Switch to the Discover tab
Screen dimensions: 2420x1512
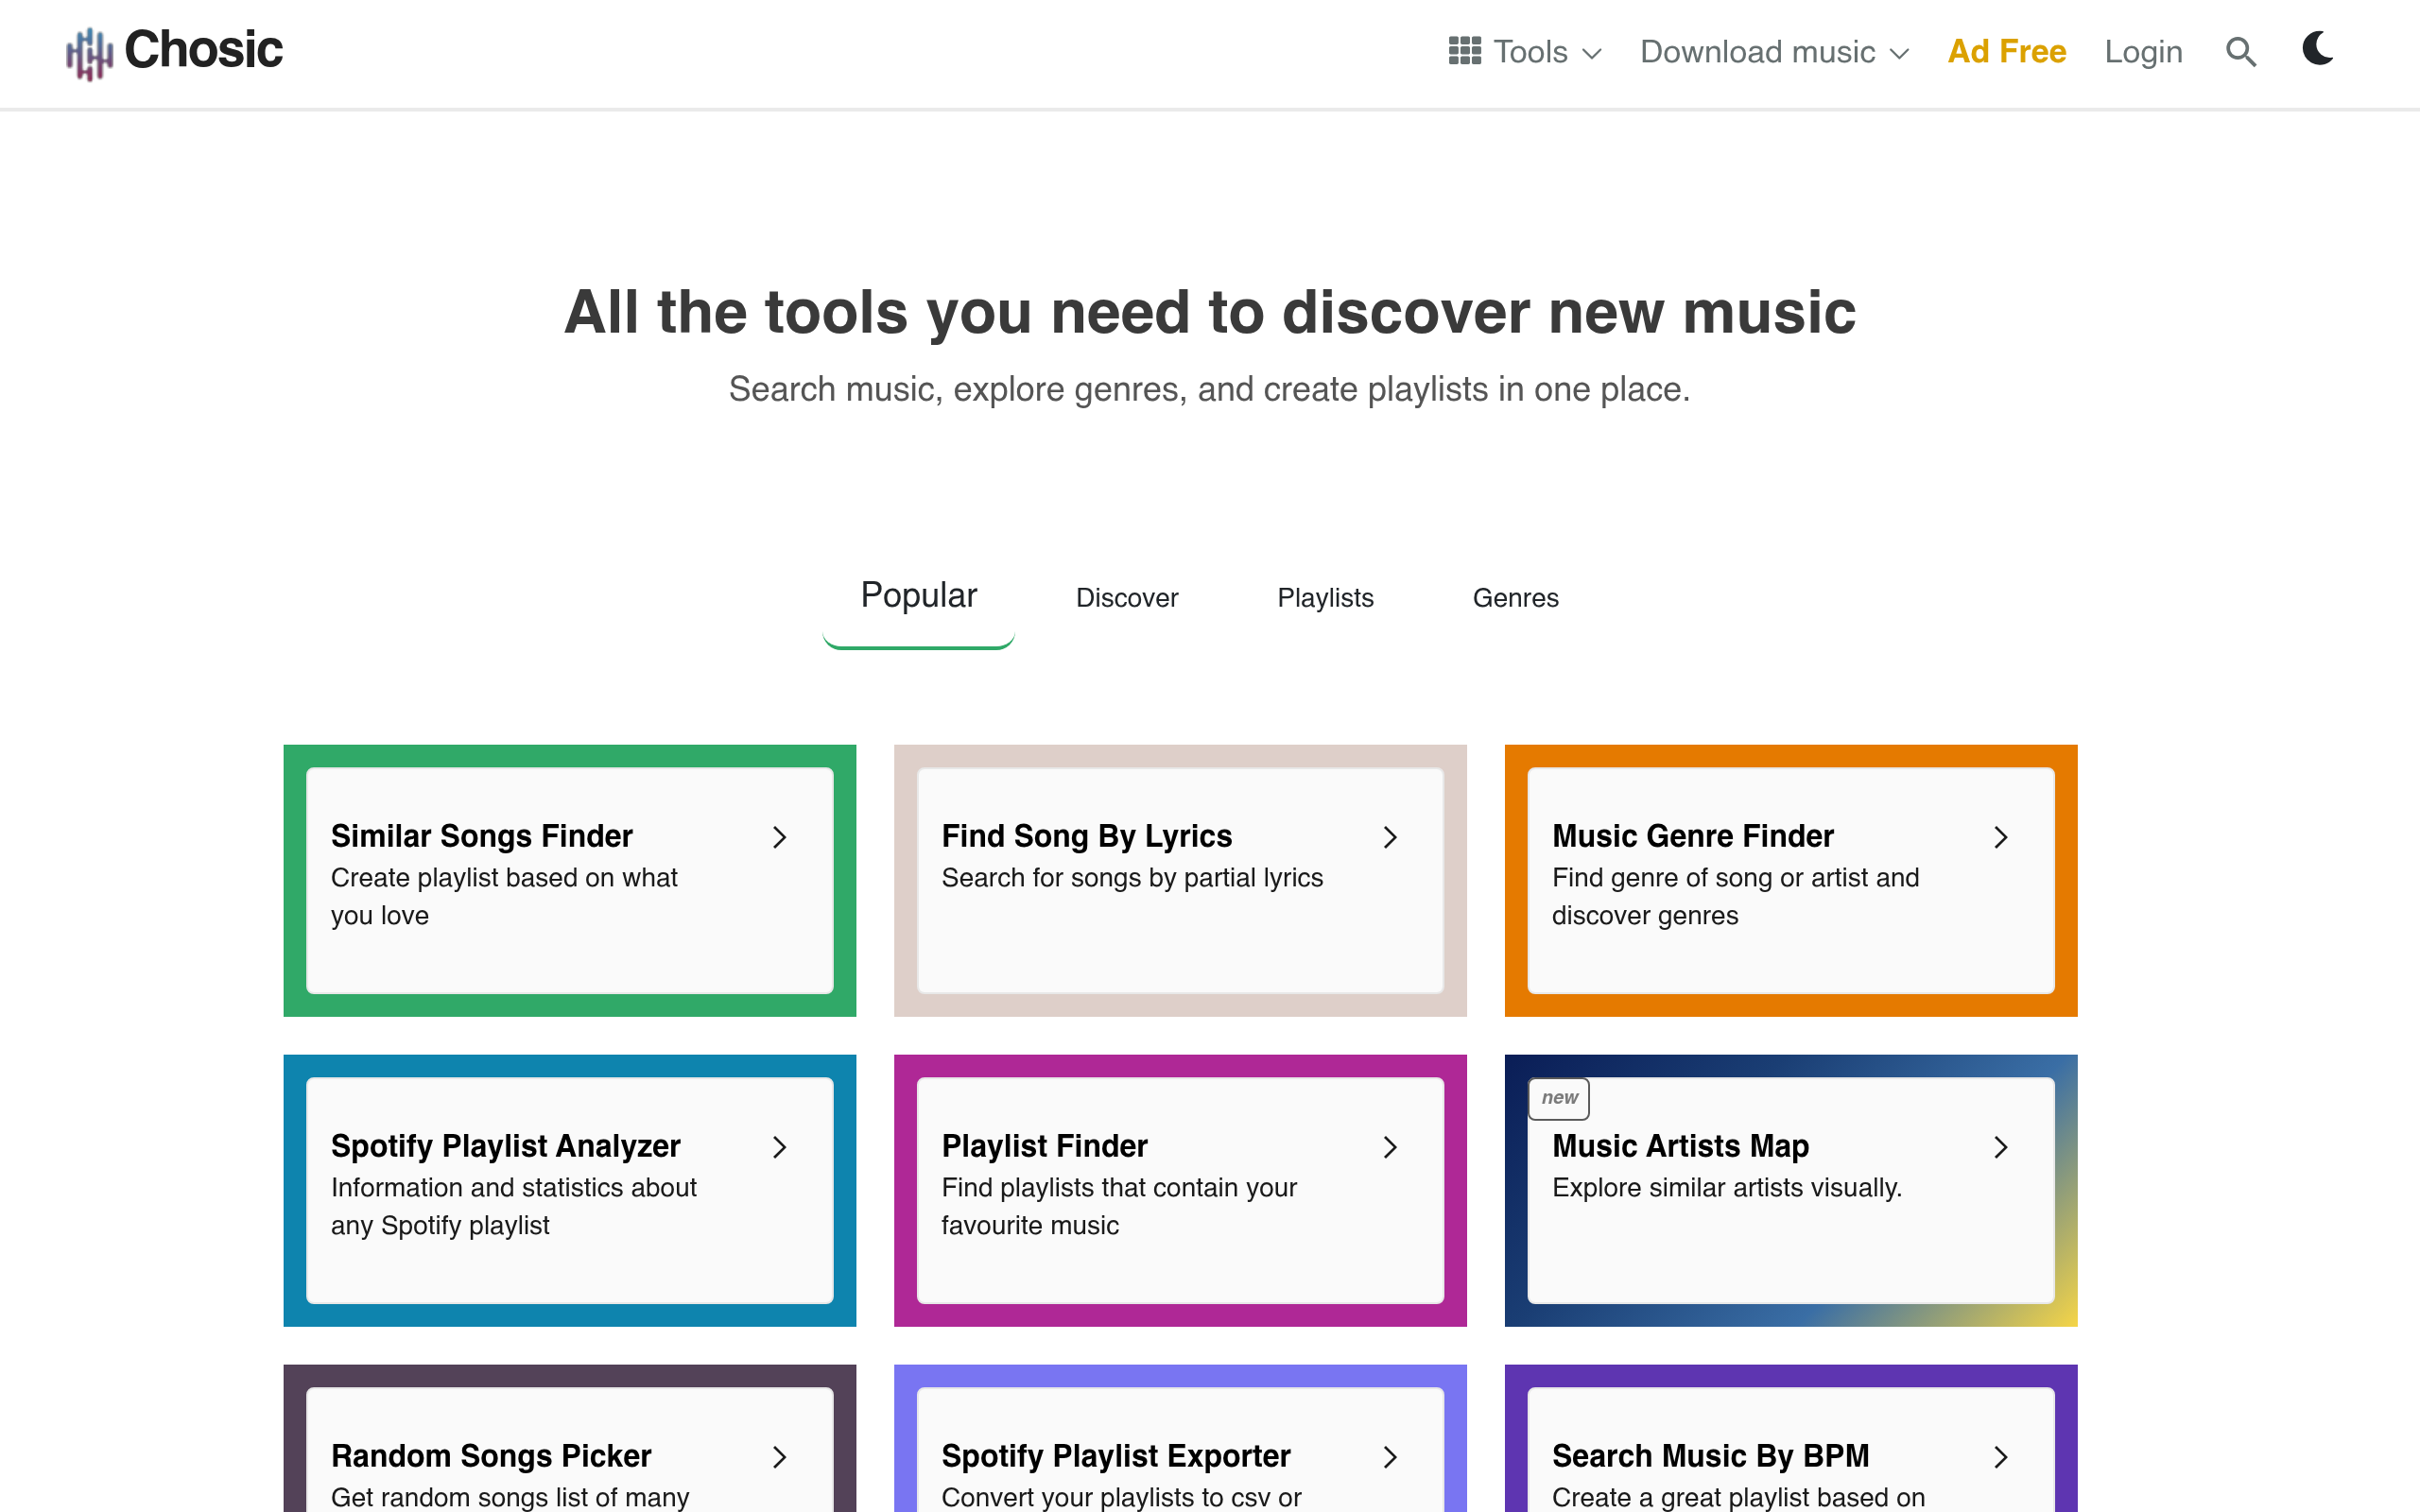(x=1127, y=598)
